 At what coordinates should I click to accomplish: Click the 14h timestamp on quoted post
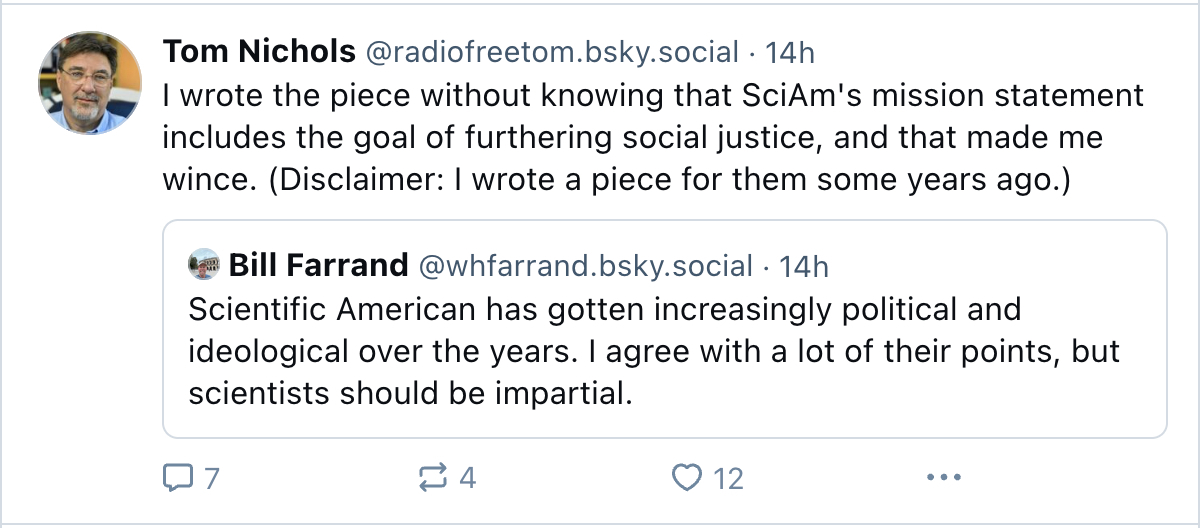(x=804, y=265)
